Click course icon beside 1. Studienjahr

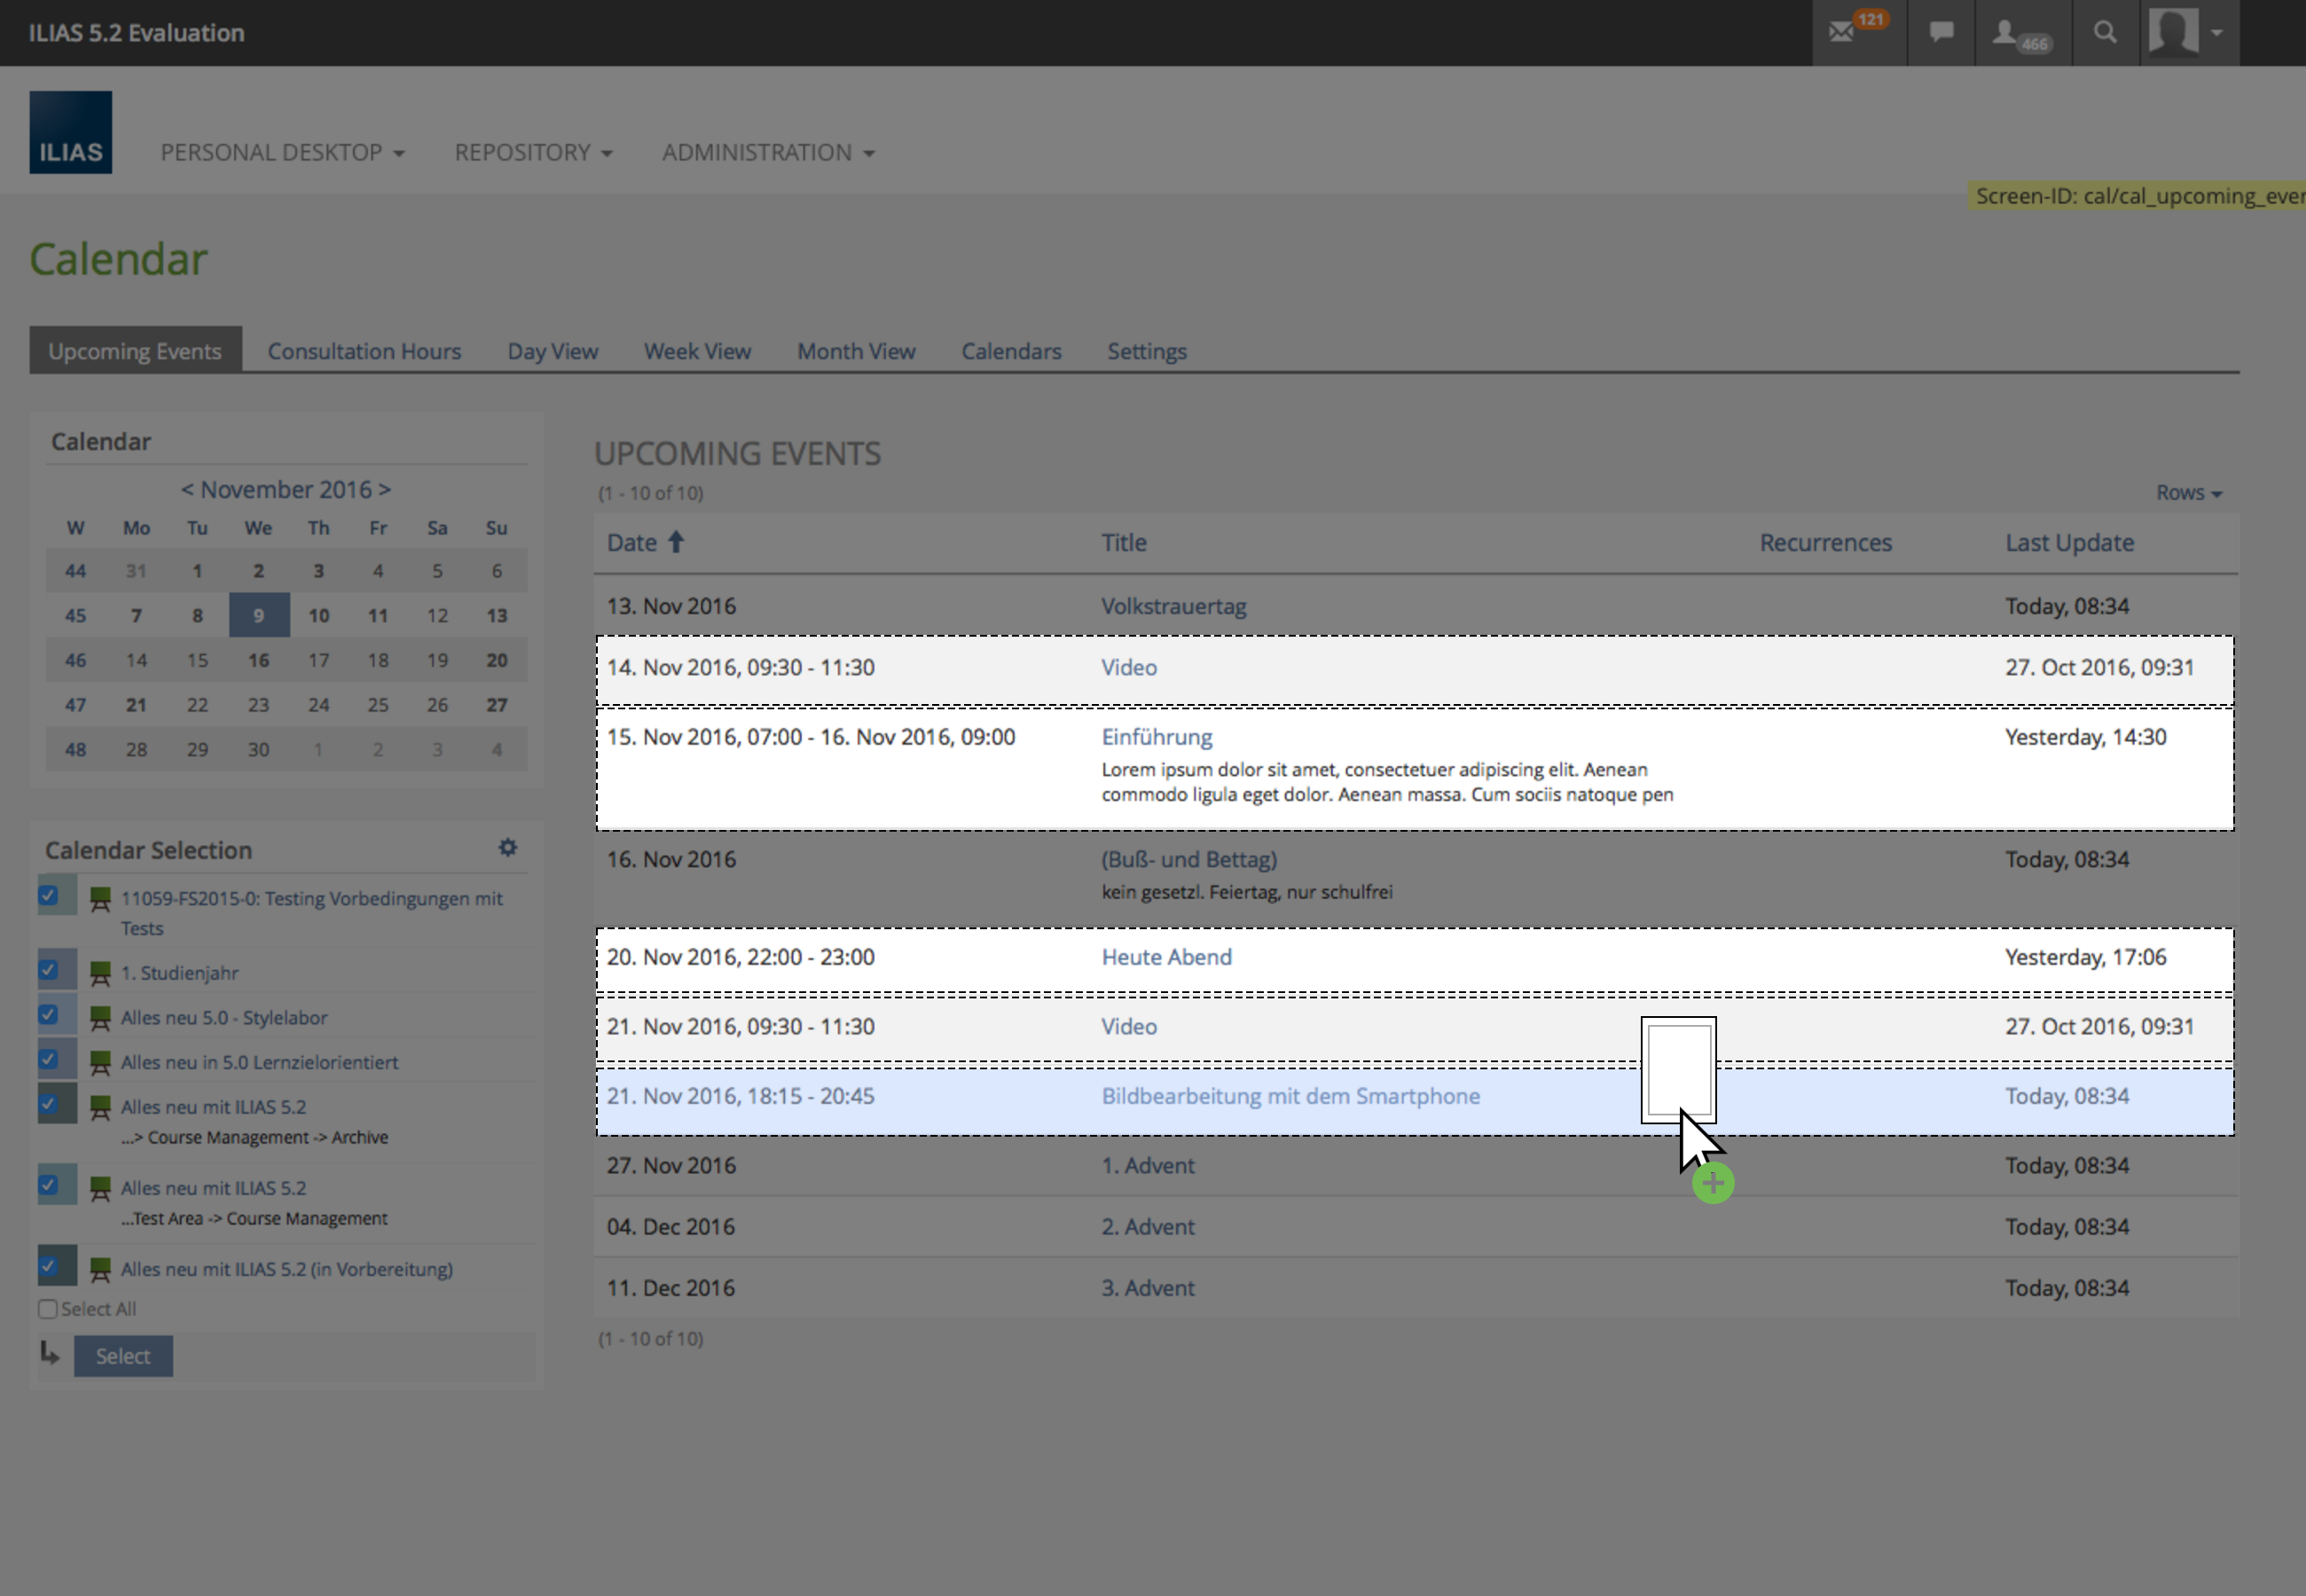[100, 973]
